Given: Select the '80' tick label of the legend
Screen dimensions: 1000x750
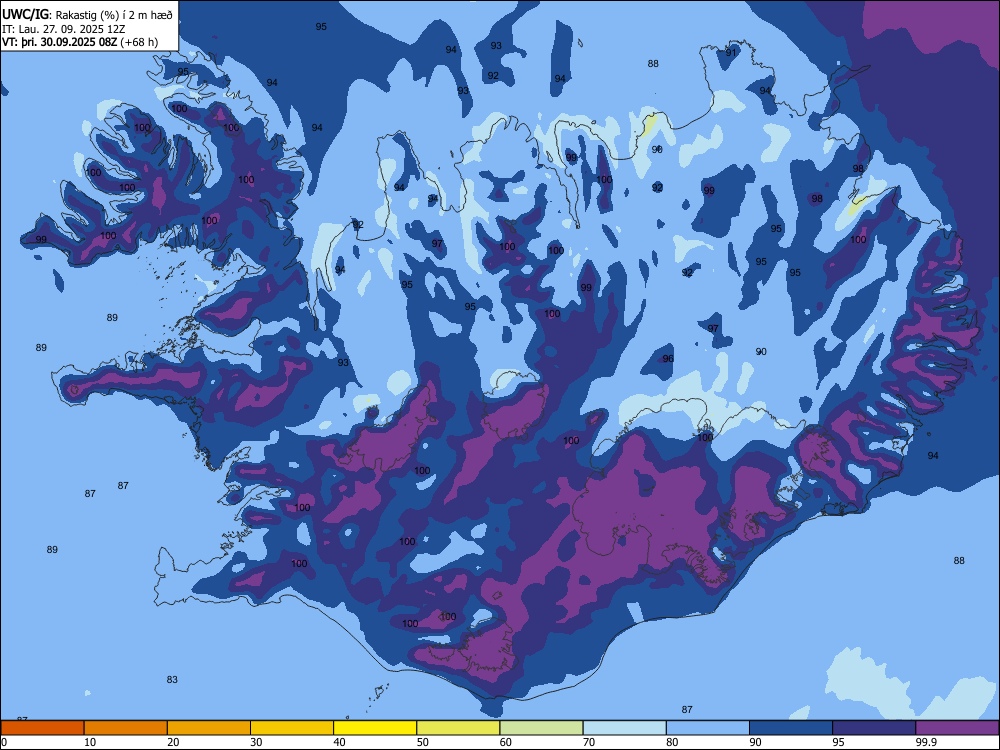Looking at the screenshot, I should [672, 742].
